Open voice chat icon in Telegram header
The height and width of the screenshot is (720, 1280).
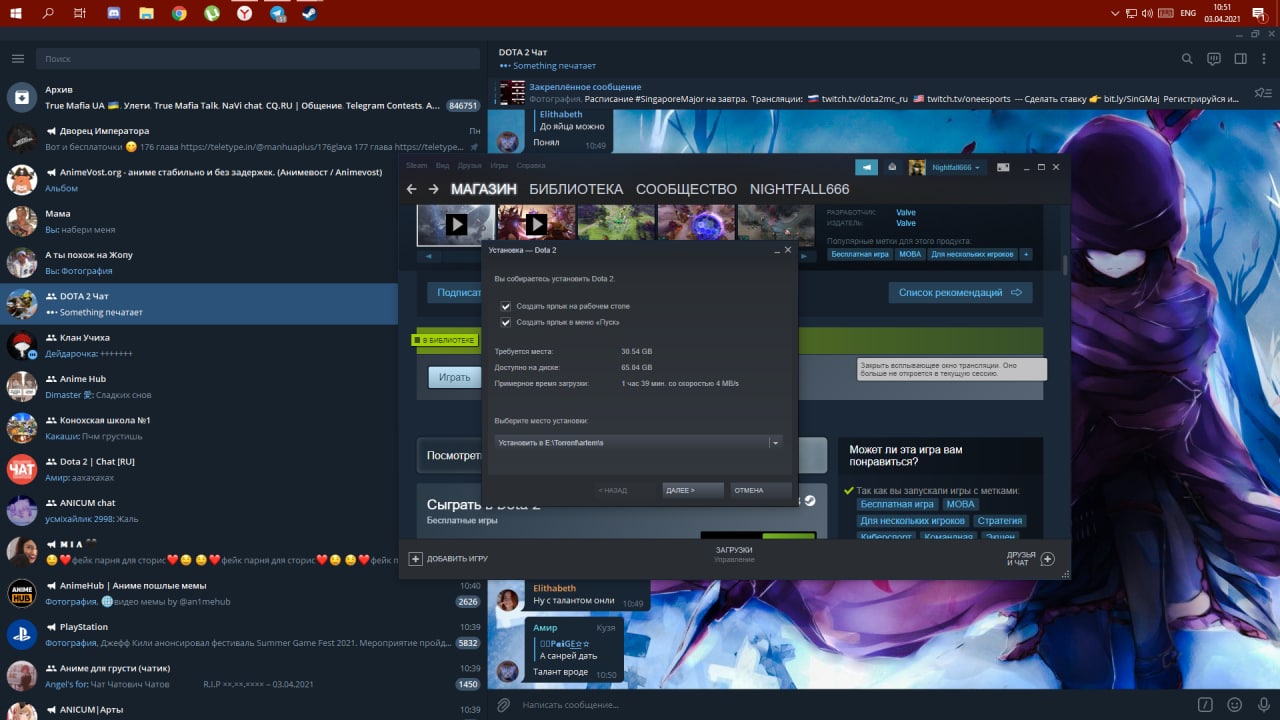click(1214, 59)
